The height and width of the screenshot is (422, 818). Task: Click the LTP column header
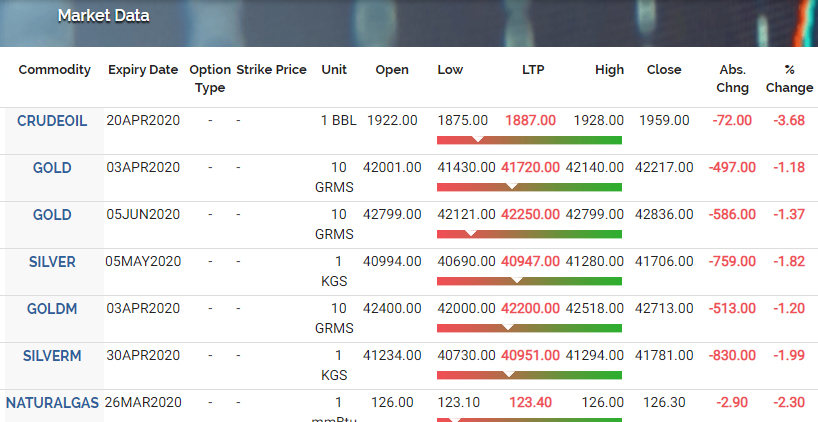(533, 70)
